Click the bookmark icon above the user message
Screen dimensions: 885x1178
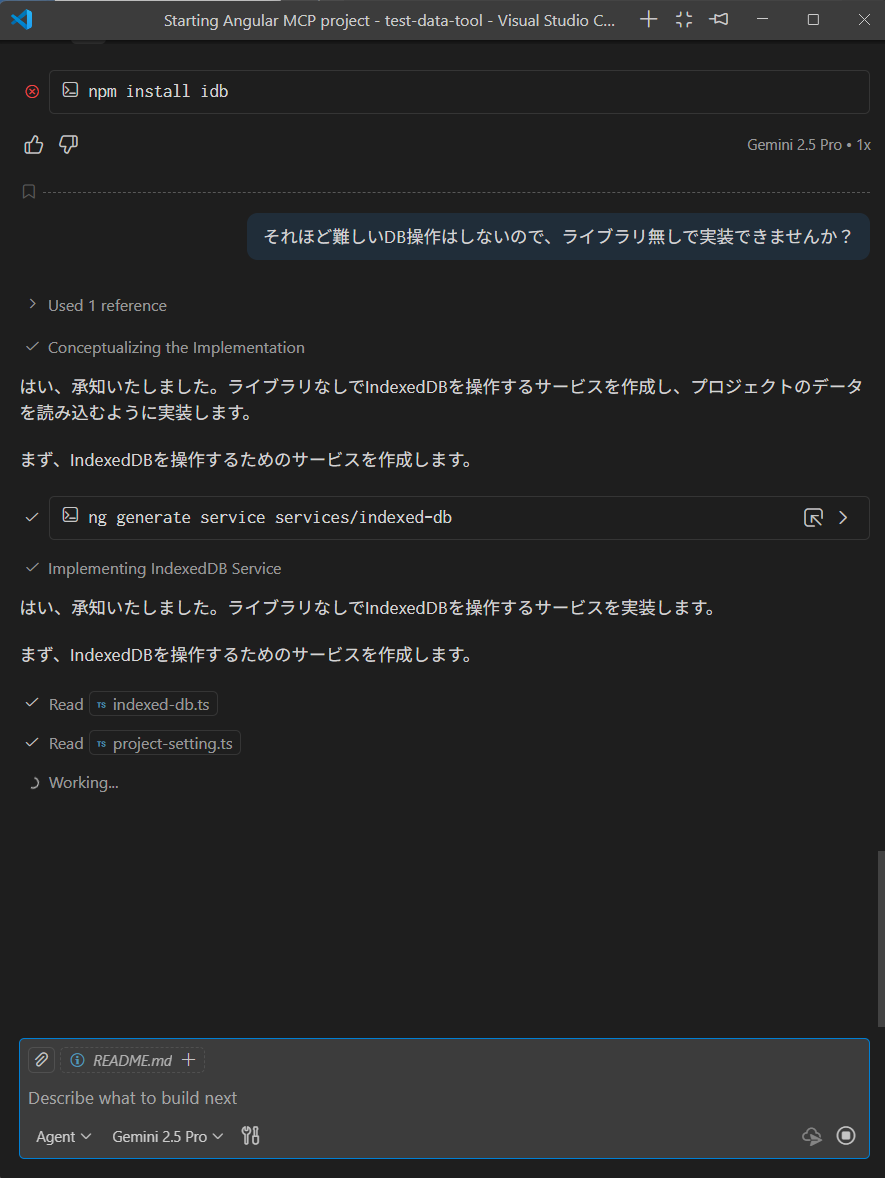28,191
